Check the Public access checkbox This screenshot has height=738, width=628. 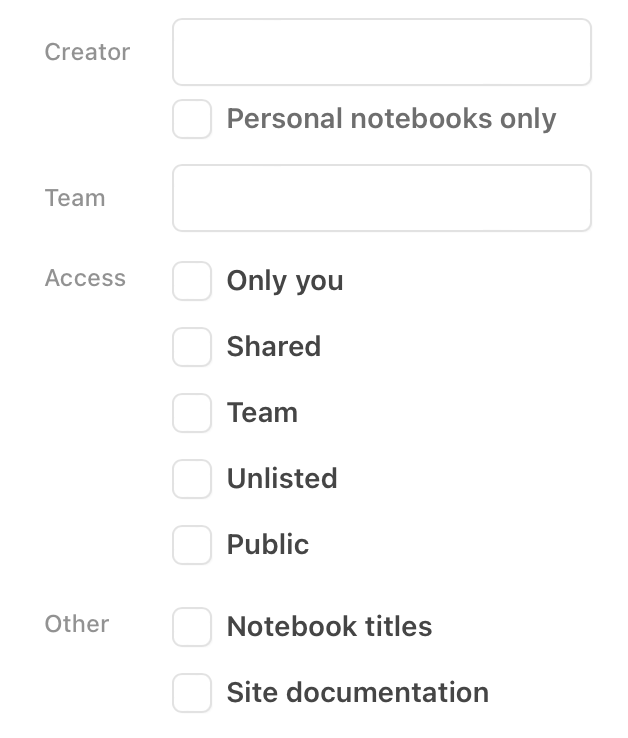[x=192, y=545]
